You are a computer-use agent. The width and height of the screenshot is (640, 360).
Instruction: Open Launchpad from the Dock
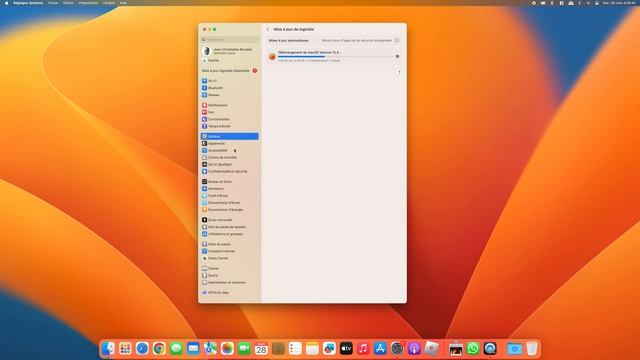coord(125,349)
